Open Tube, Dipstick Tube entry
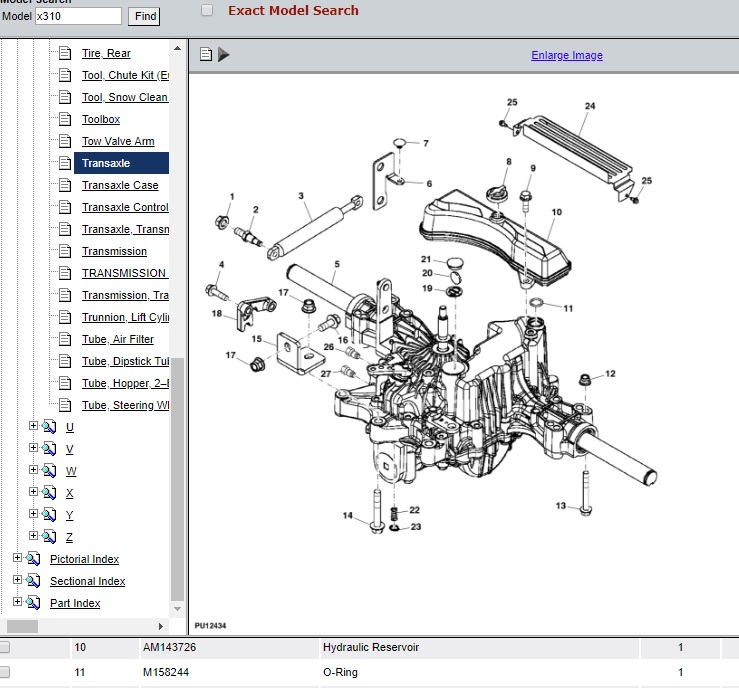739x688 pixels. point(125,361)
